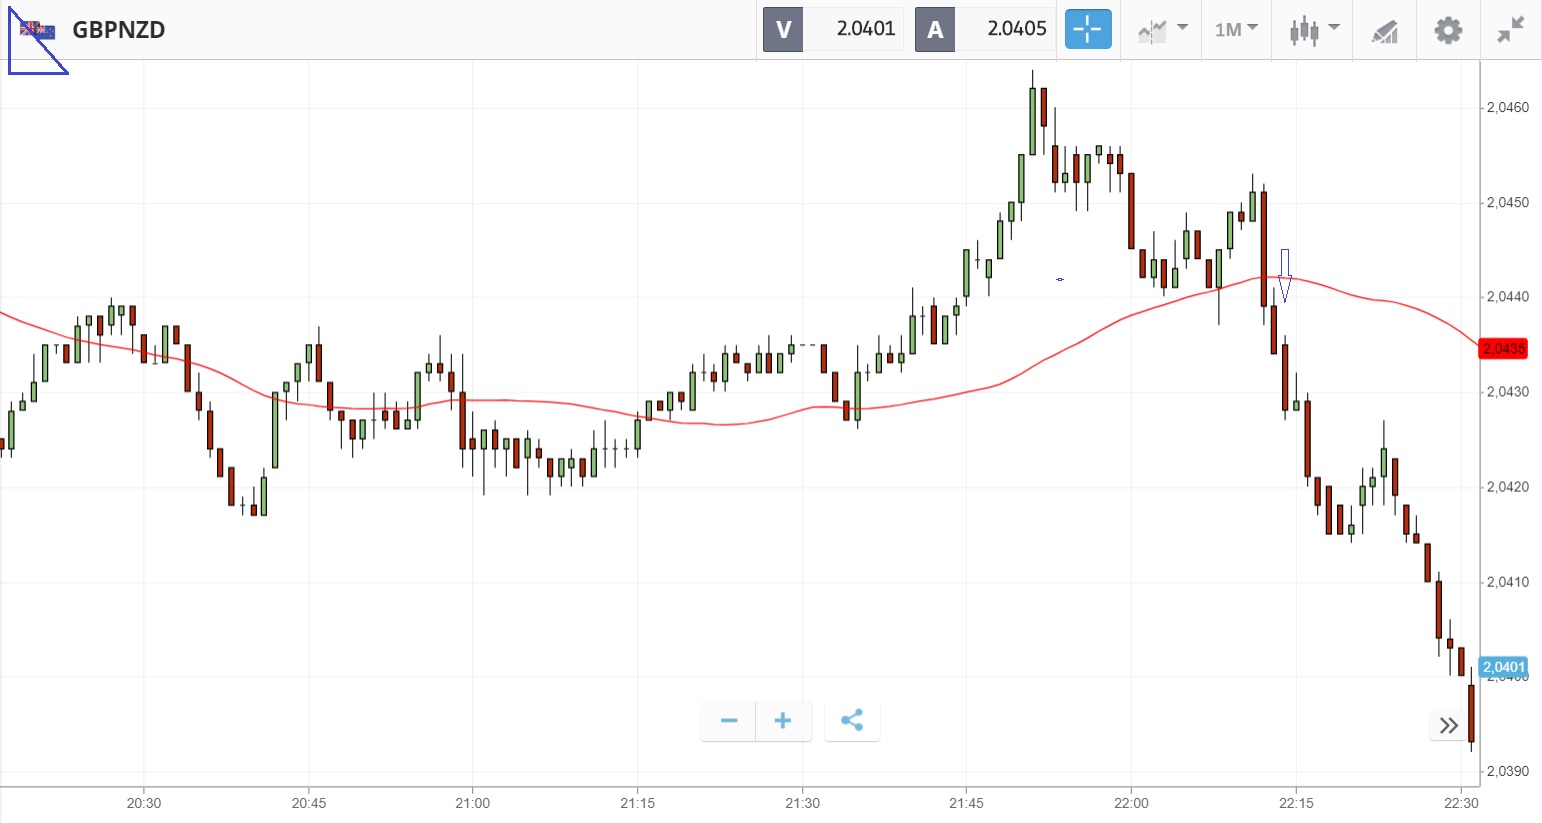Click the V sell button

click(783, 30)
